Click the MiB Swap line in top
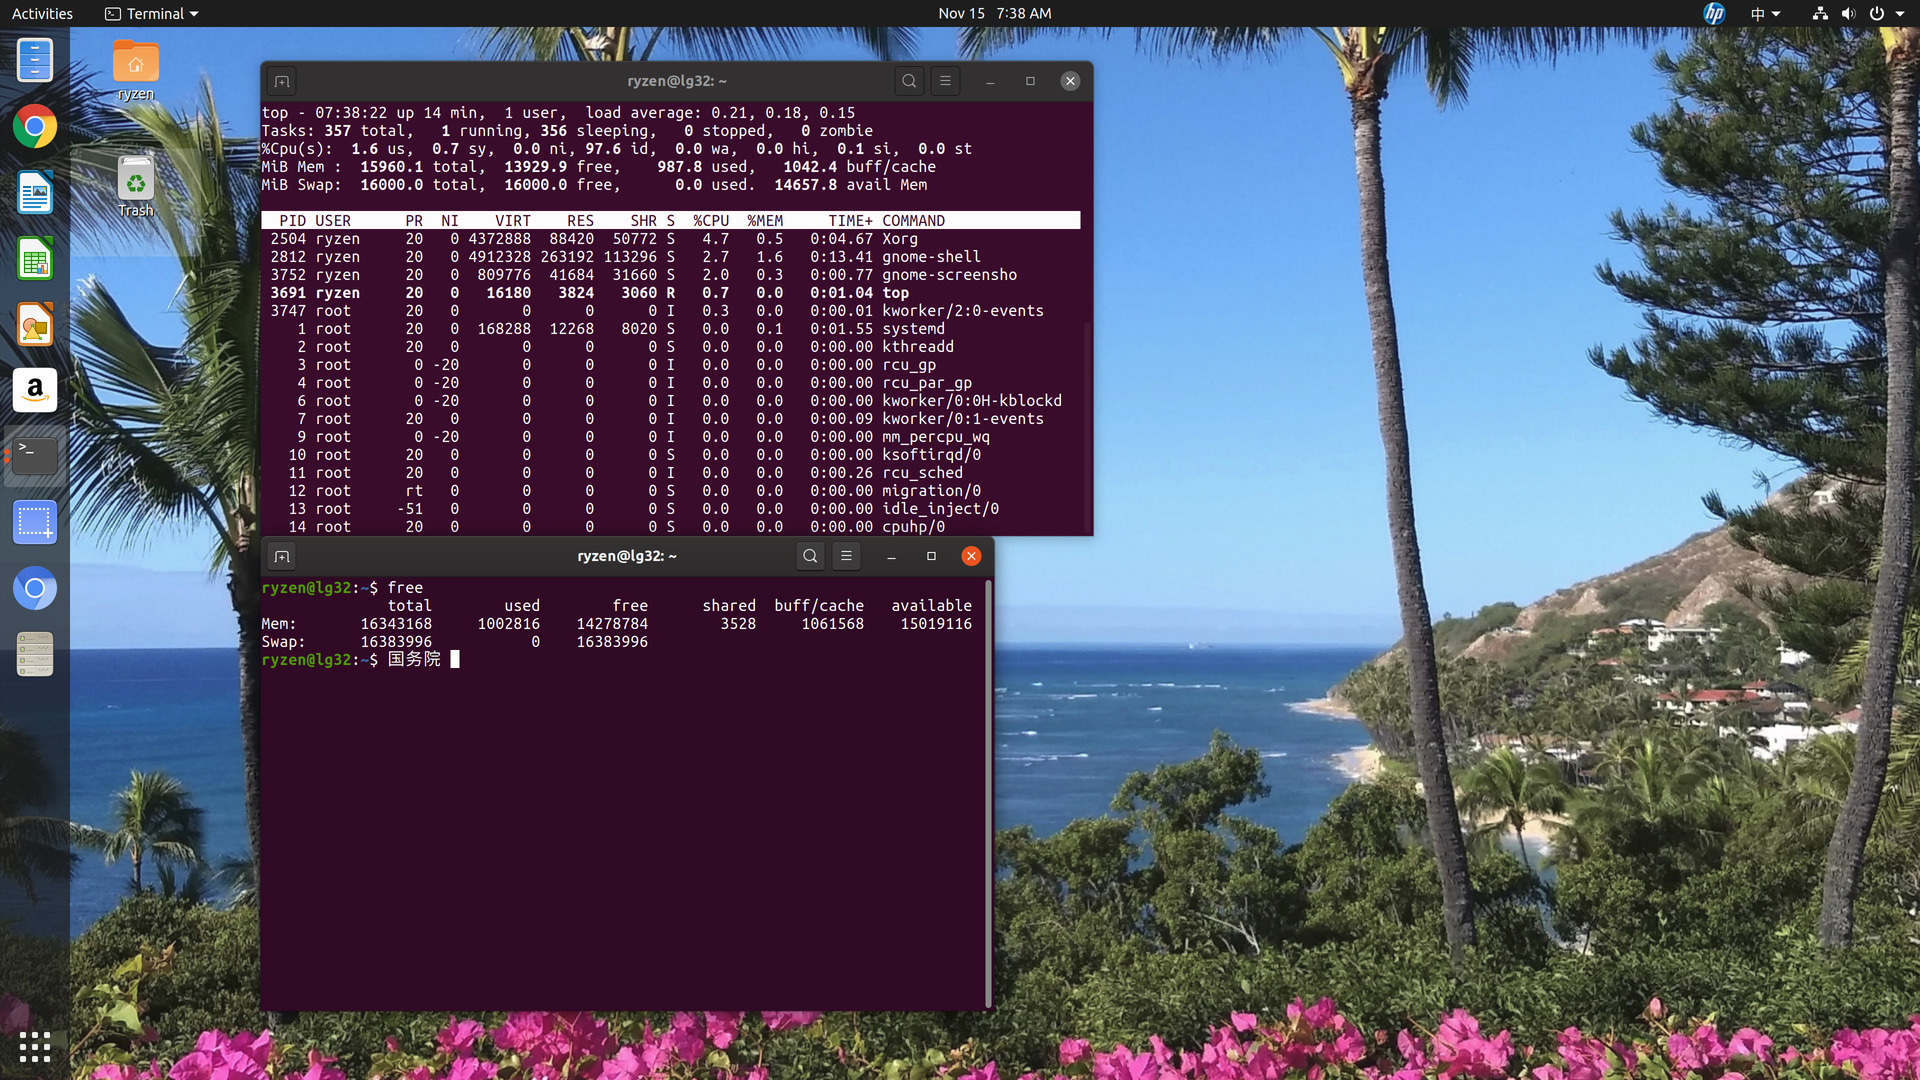The height and width of the screenshot is (1080, 1920). click(x=594, y=185)
